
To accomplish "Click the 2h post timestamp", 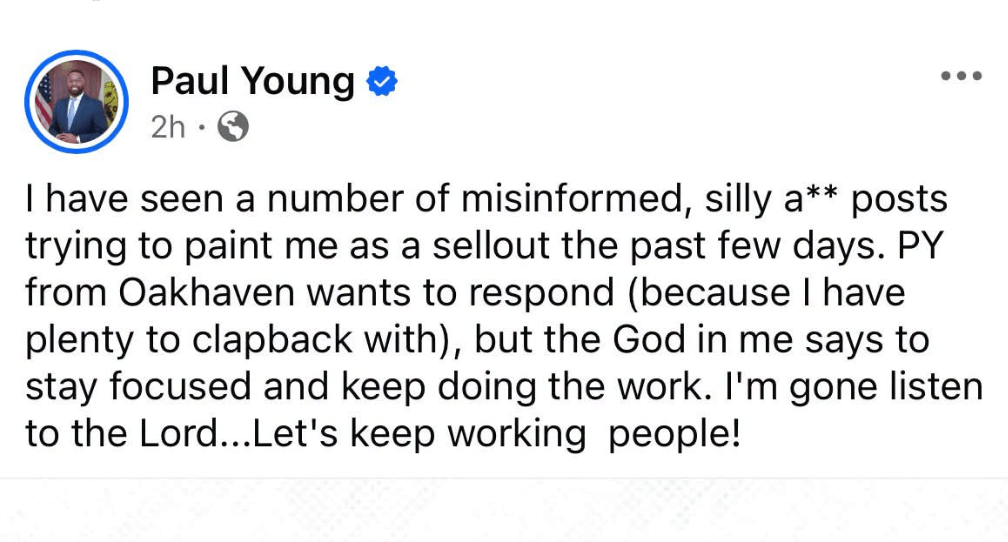I will tap(168, 127).
